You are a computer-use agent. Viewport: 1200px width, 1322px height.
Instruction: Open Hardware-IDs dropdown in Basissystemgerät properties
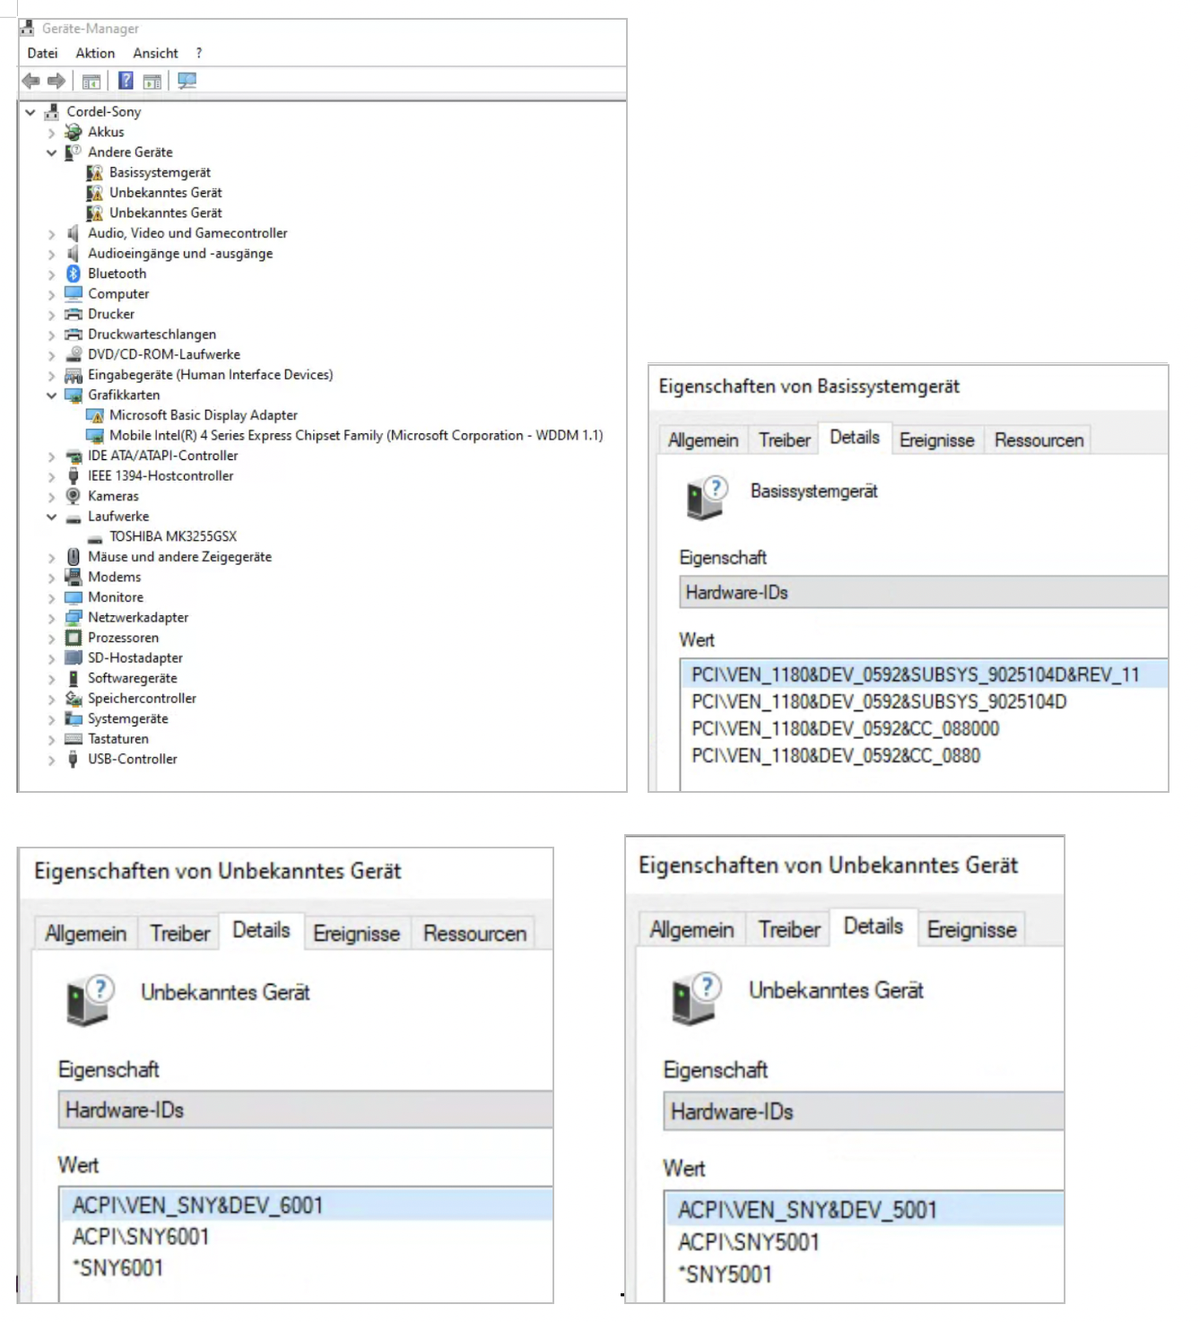click(x=922, y=593)
